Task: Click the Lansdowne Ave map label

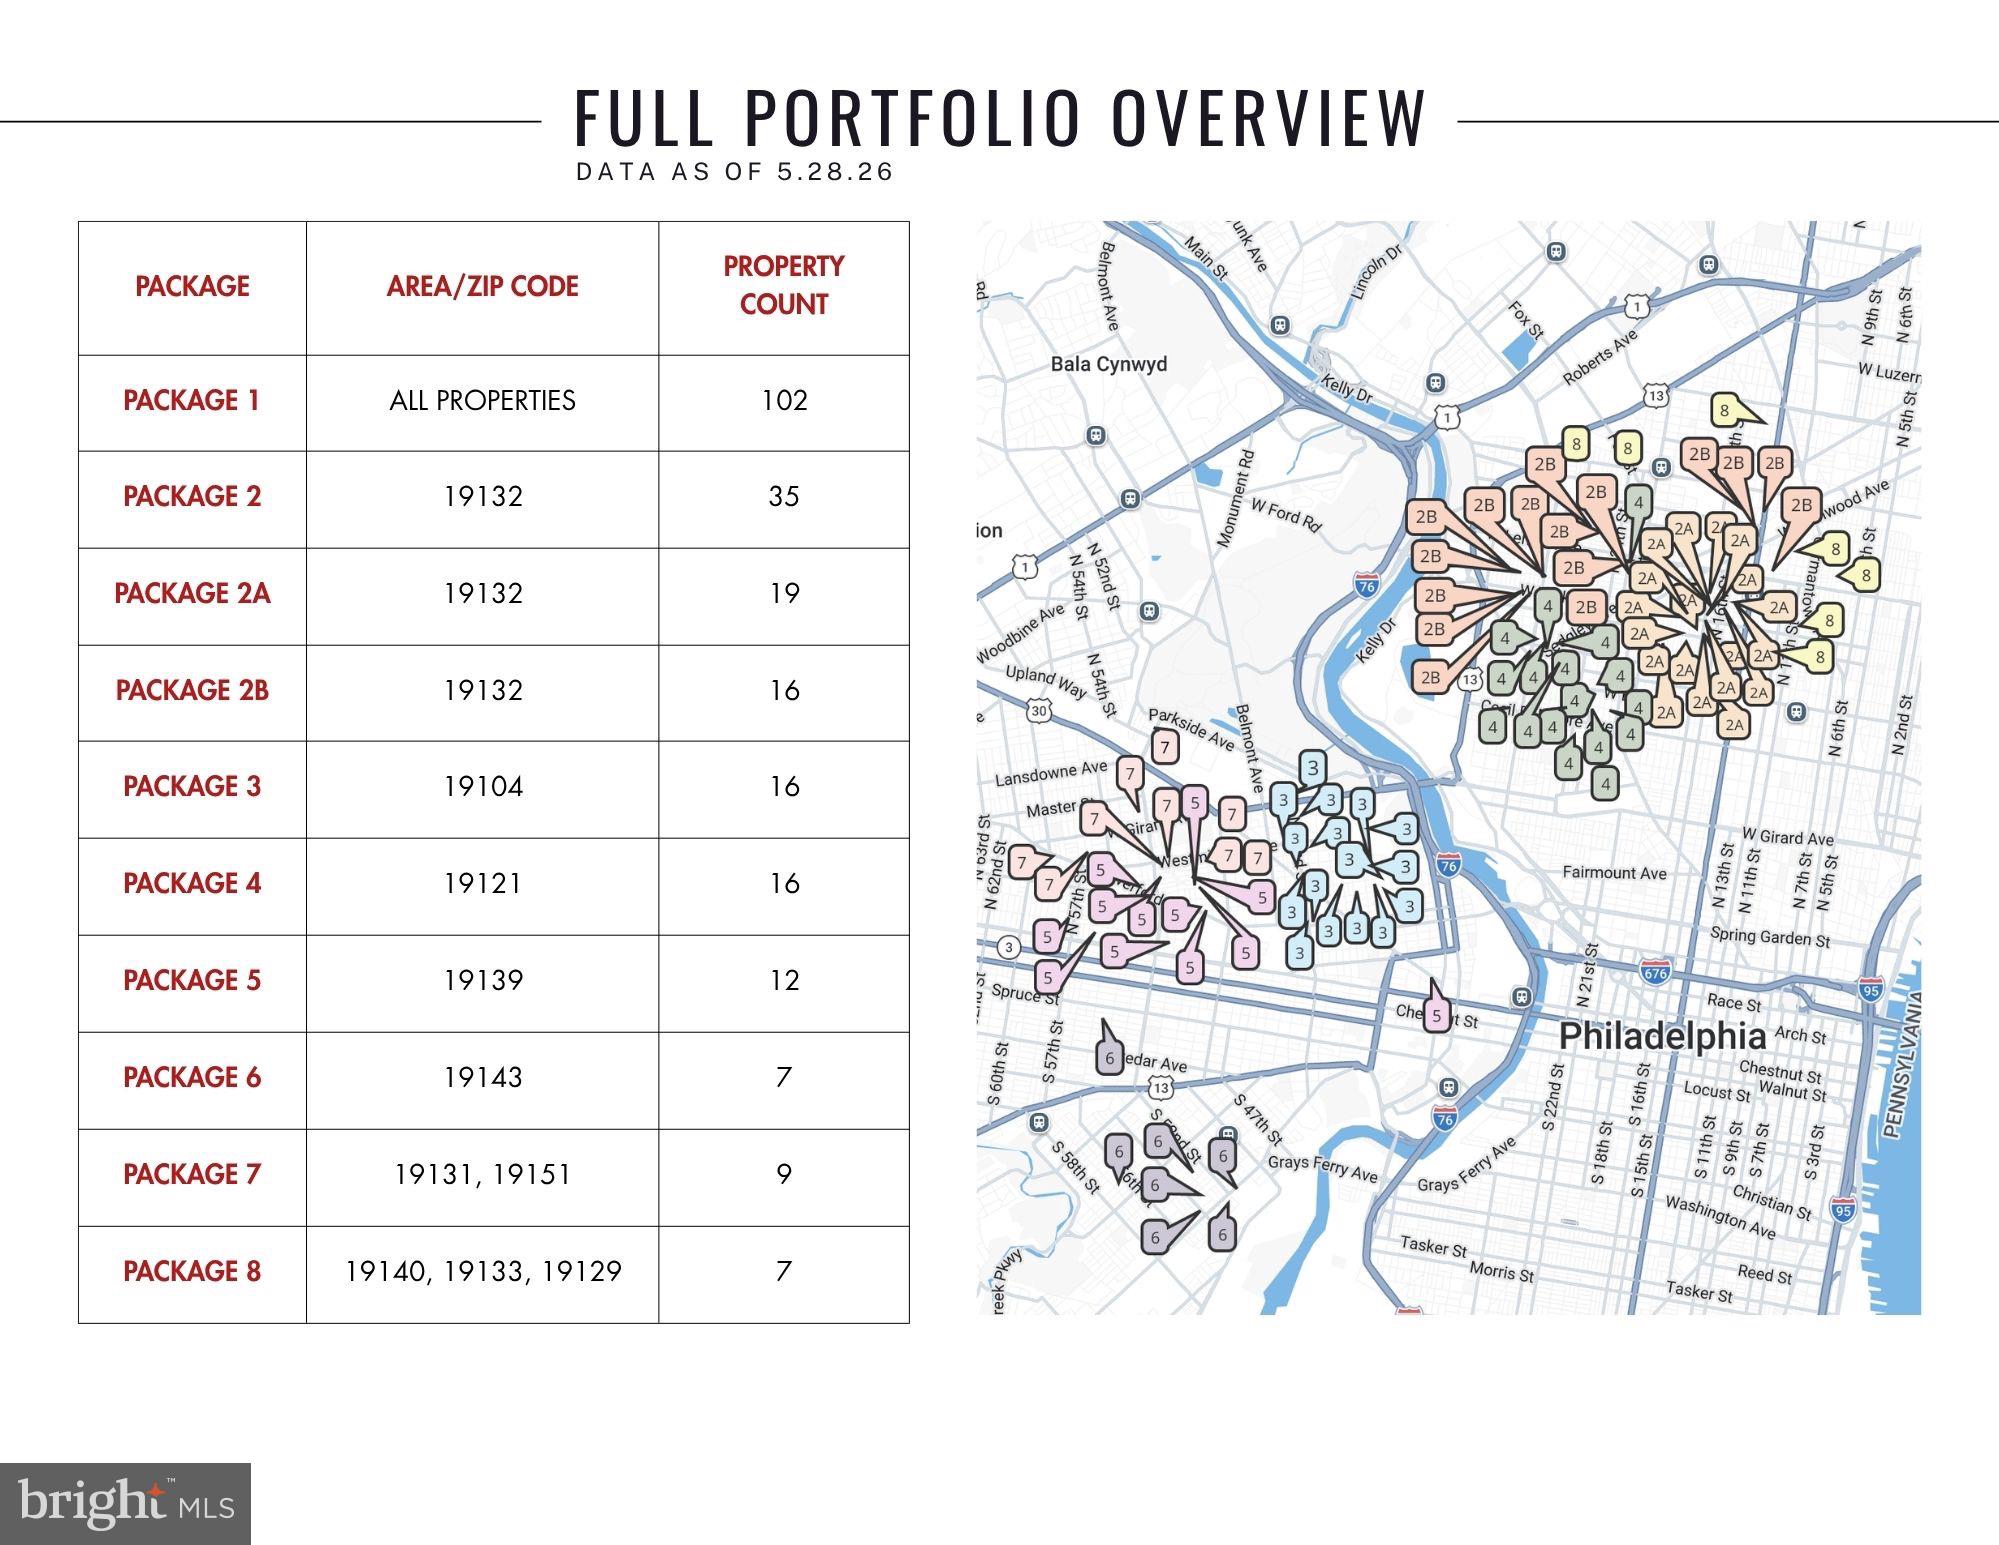Action: tap(1051, 773)
